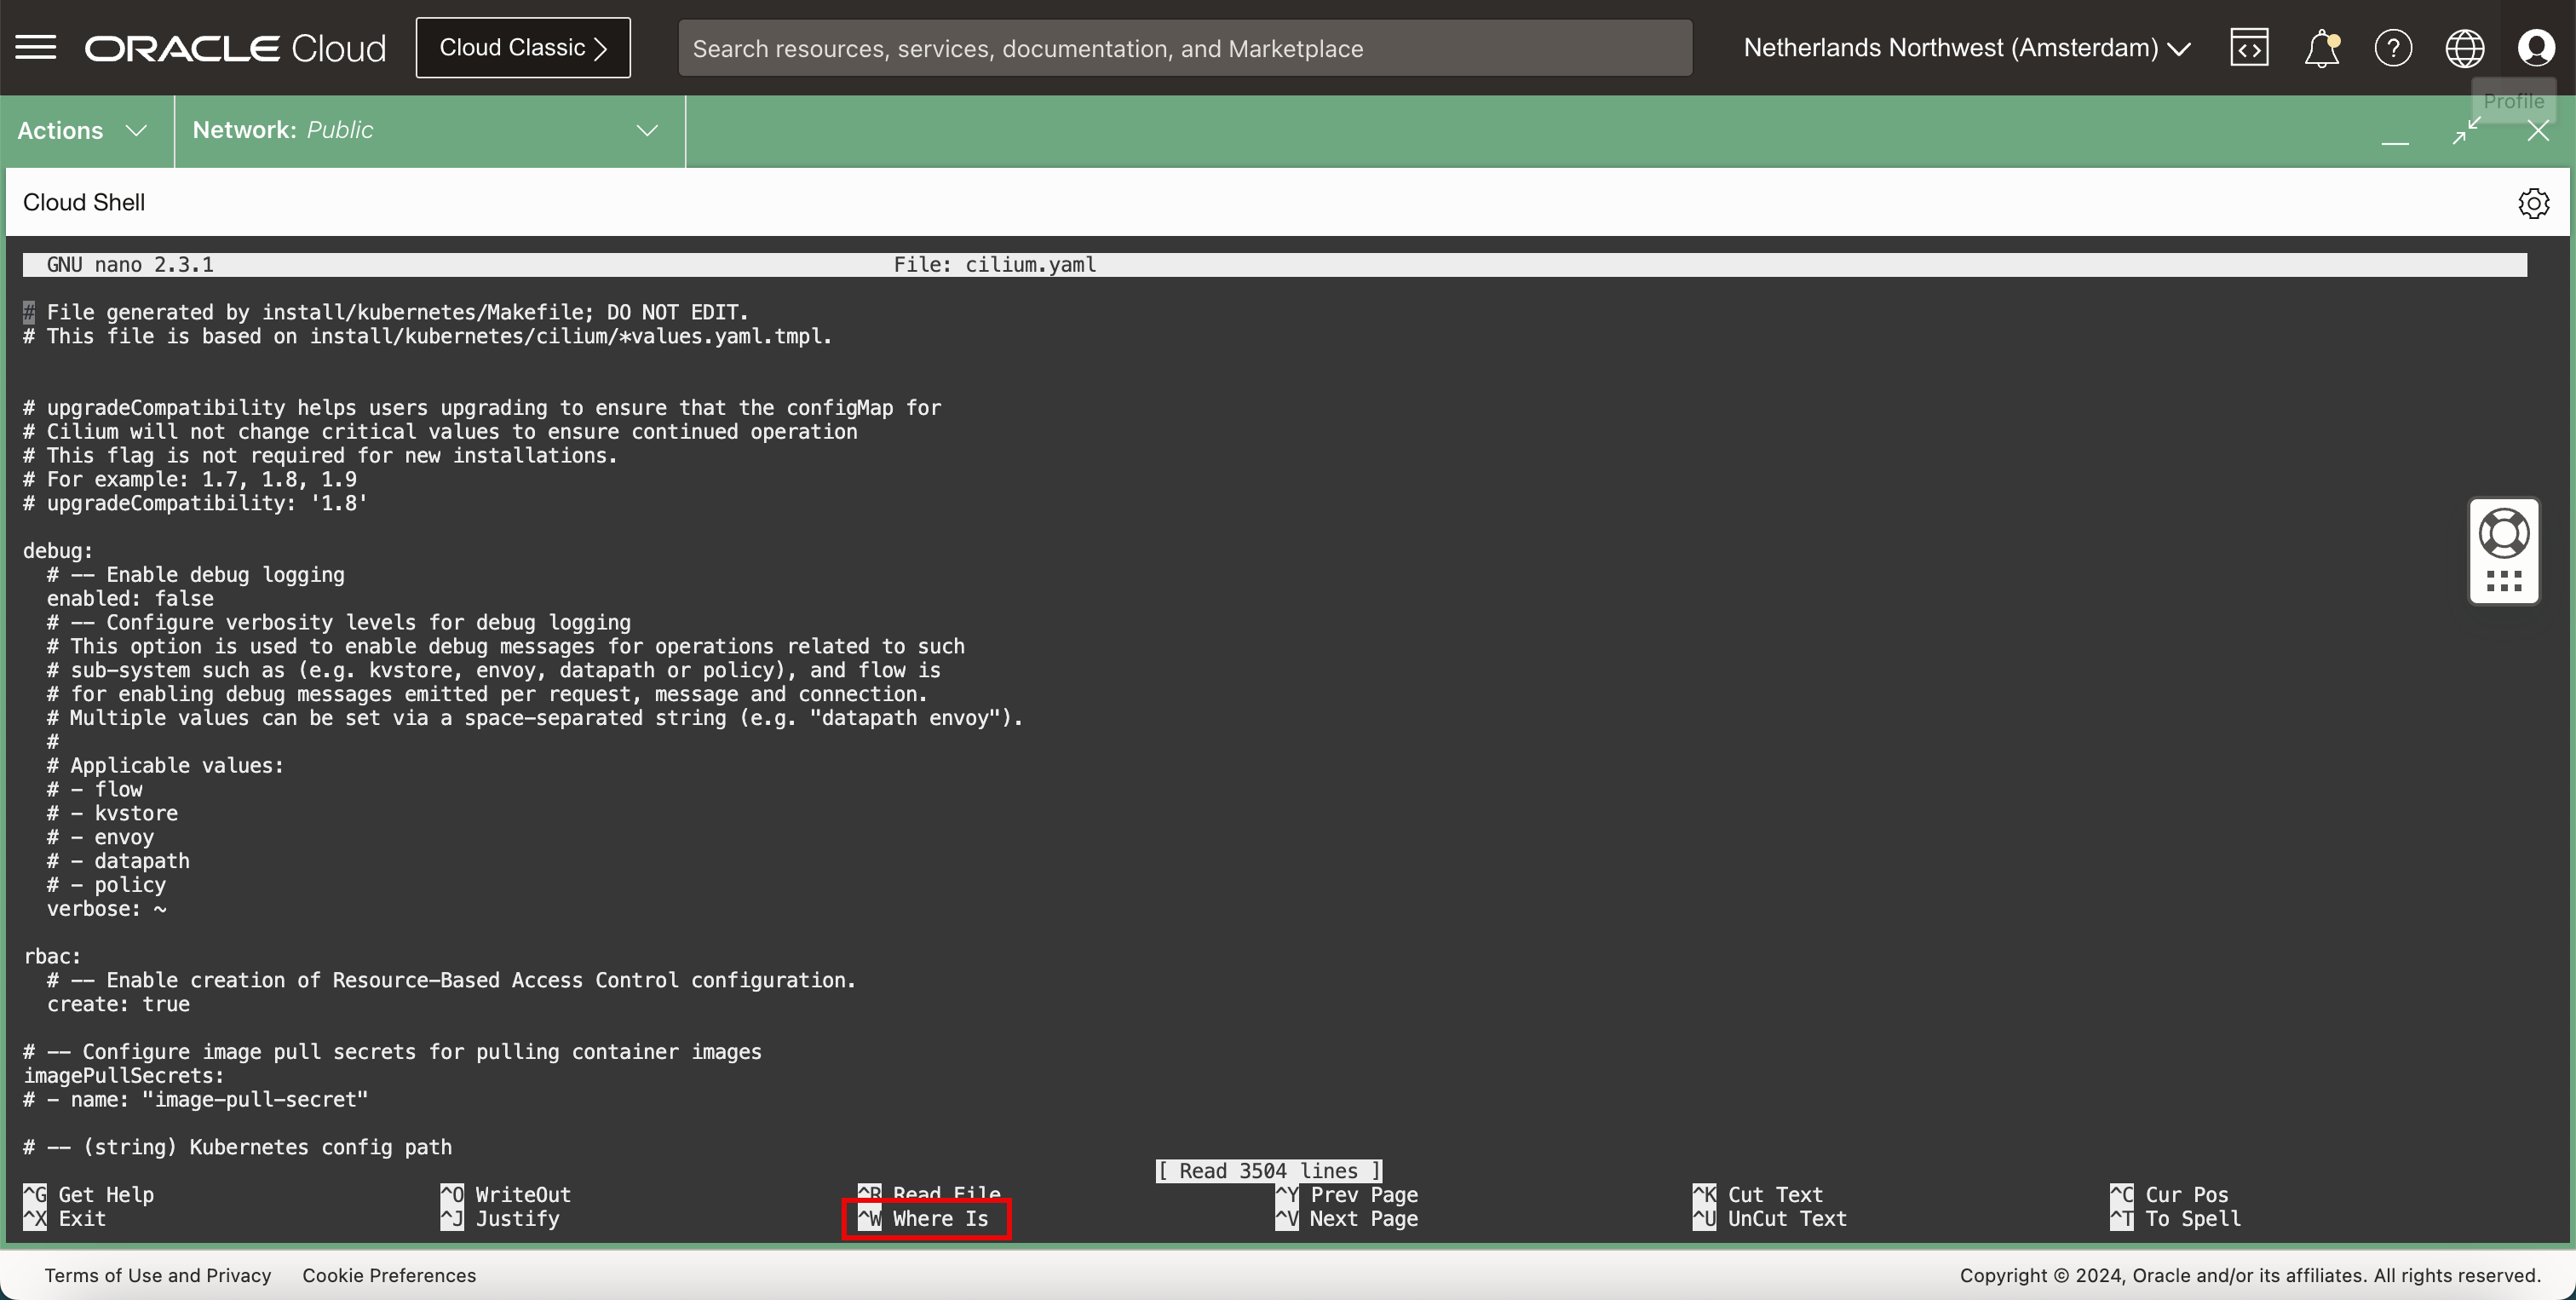Click the search resources input field
Viewport: 2576px width, 1300px height.
point(1184,48)
